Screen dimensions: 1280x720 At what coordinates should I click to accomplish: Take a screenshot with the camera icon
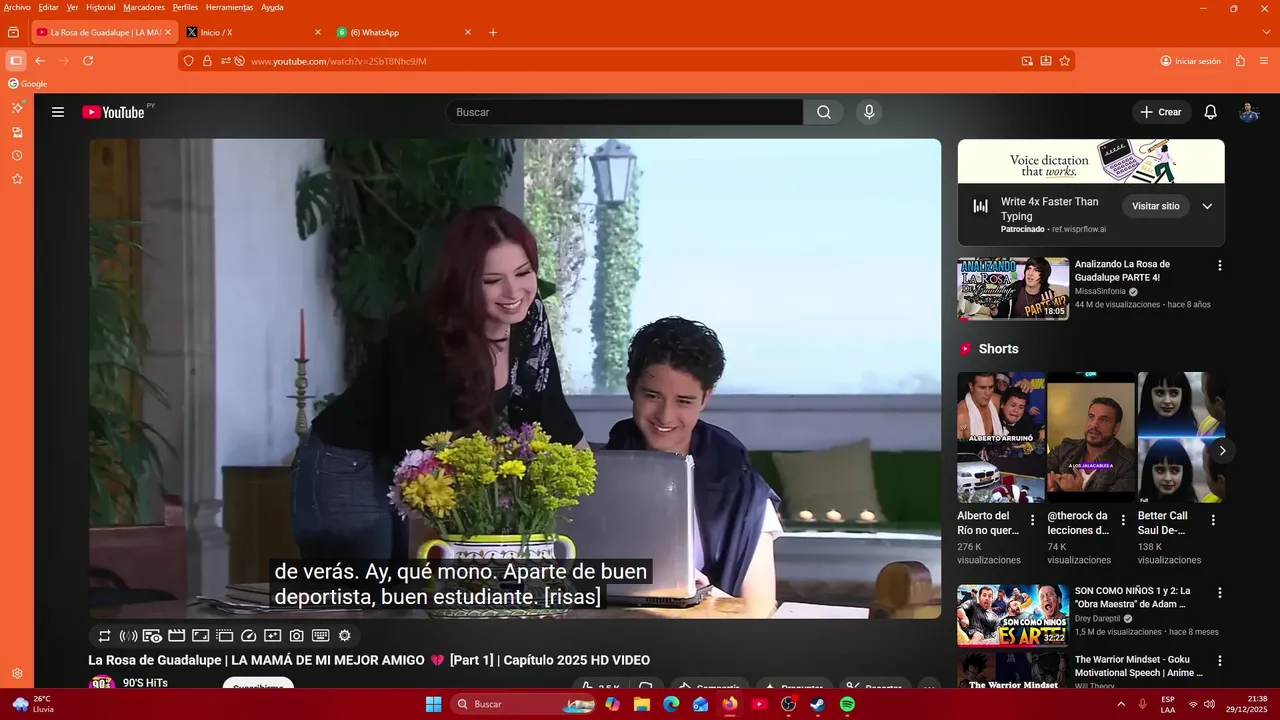pos(297,636)
